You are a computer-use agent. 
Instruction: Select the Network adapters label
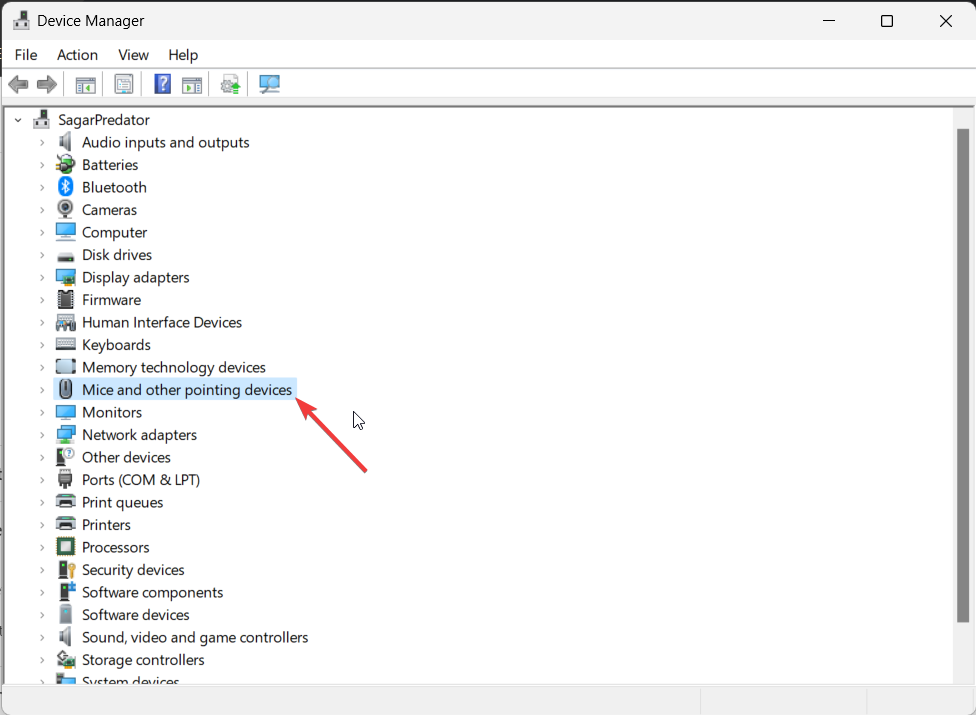tap(139, 435)
